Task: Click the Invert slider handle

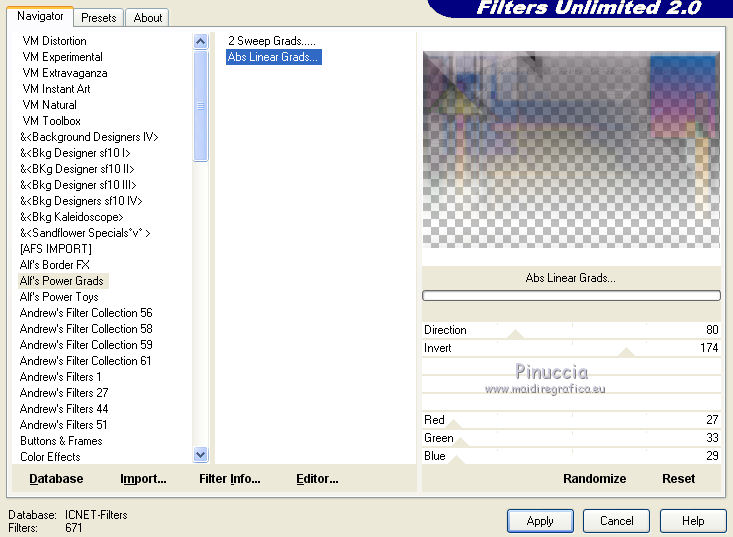Action: click(626, 352)
